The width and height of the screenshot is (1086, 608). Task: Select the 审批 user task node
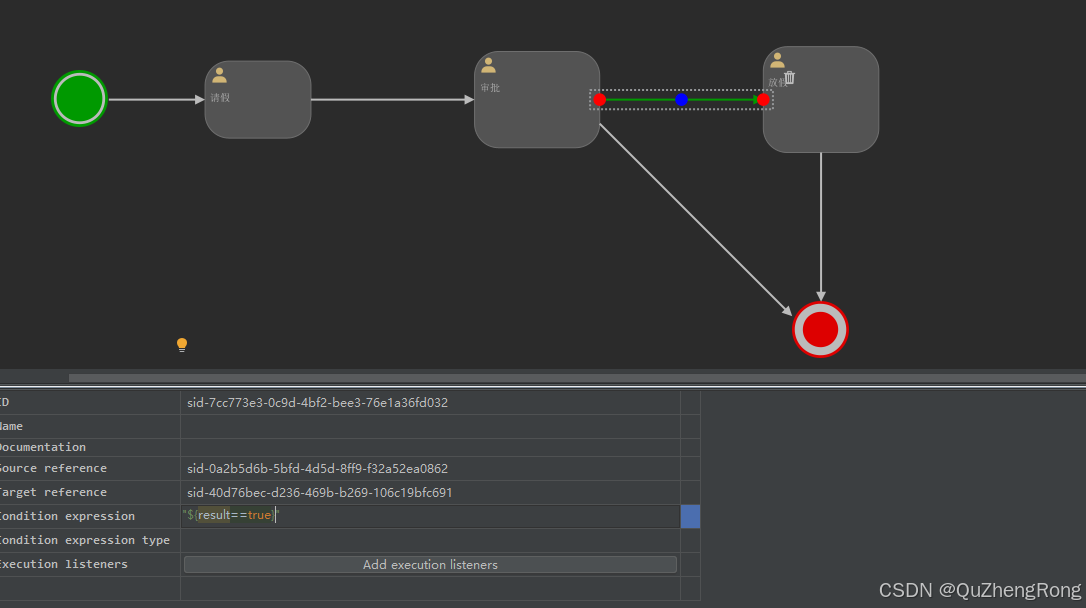pos(537,100)
